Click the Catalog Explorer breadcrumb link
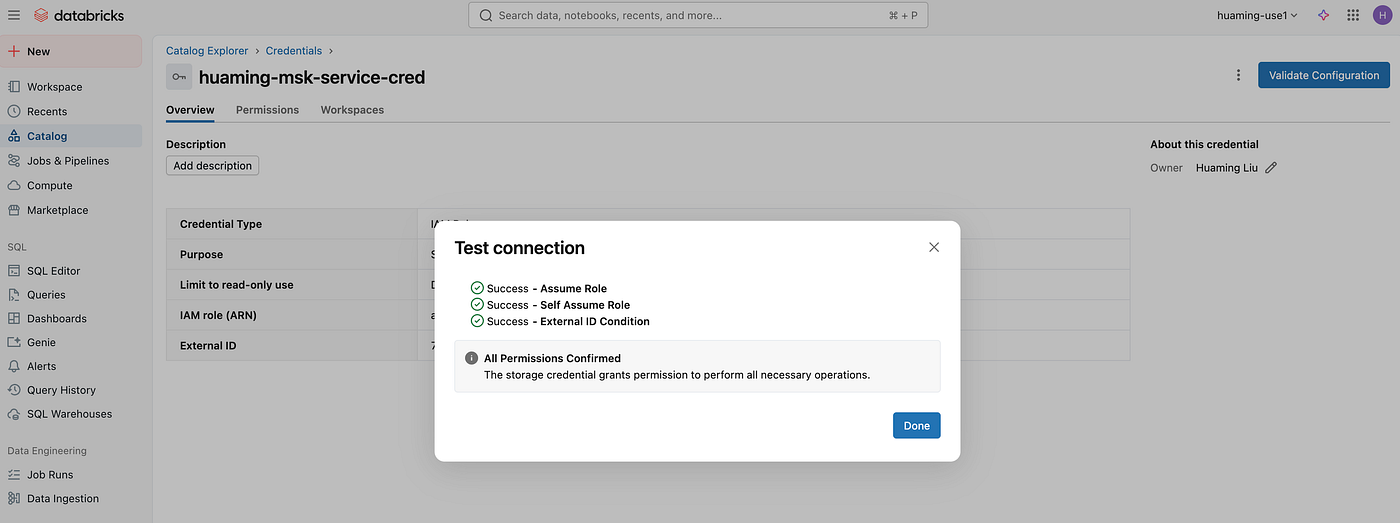 207,50
